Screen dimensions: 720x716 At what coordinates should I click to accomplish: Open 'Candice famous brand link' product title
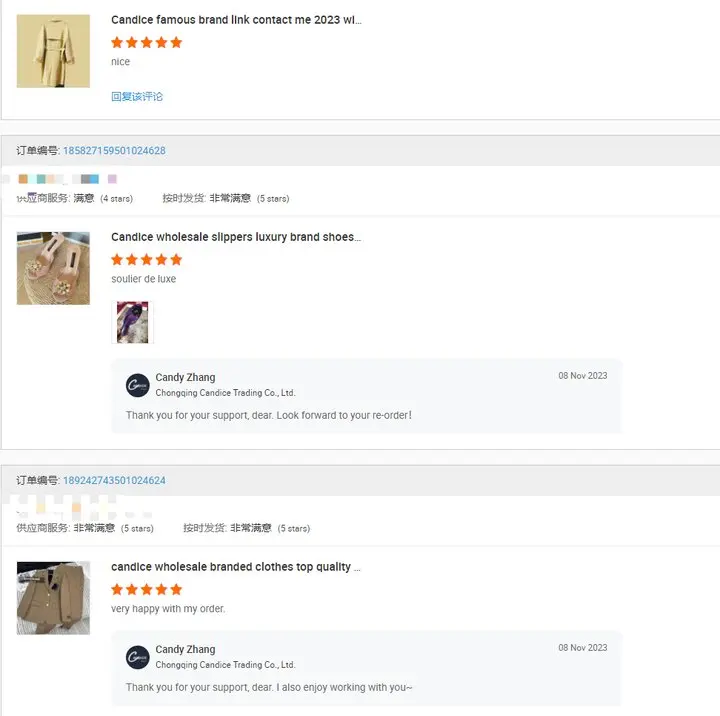click(236, 20)
